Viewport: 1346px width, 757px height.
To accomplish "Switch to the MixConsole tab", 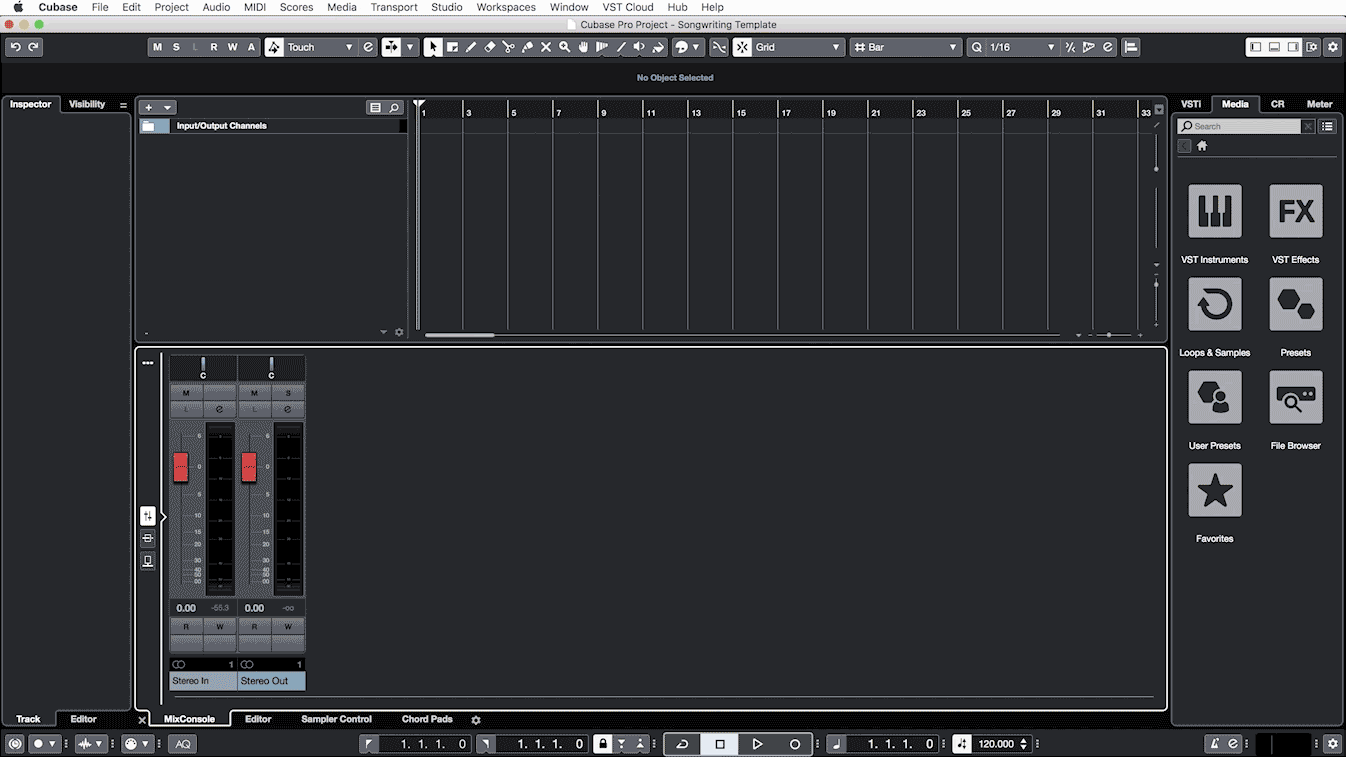I will coord(189,718).
